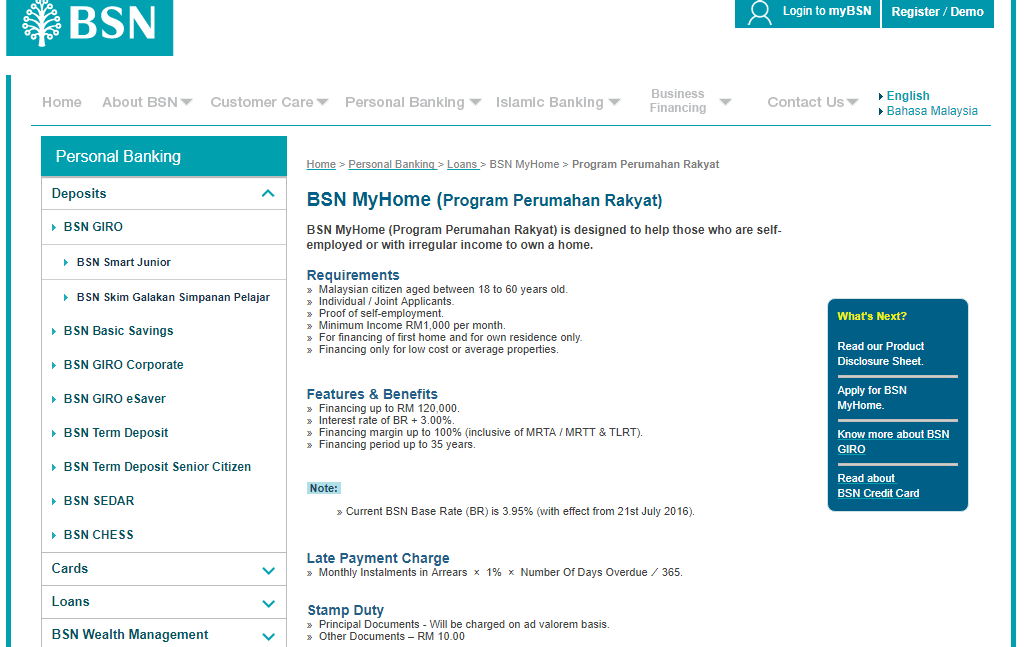Viewport: 1024px width, 647px height.
Task: Open Personal Banking top menu
Action: 405,103
